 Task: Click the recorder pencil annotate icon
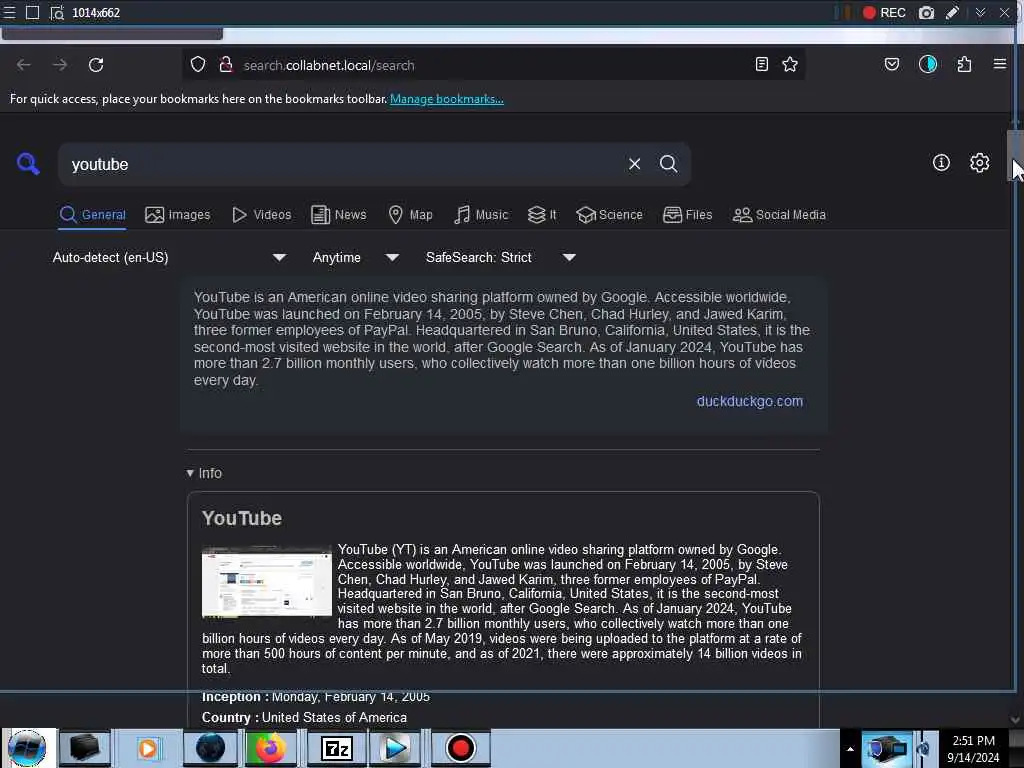click(953, 13)
